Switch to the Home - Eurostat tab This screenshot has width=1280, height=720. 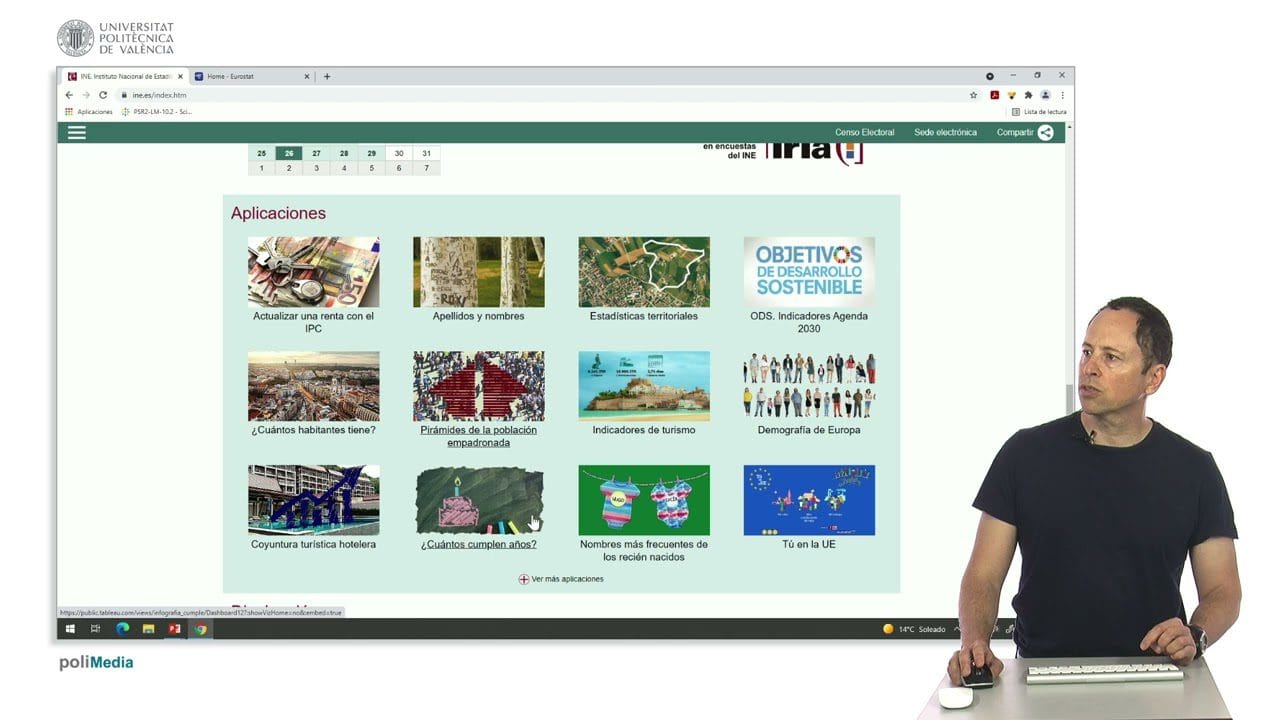coord(253,76)
